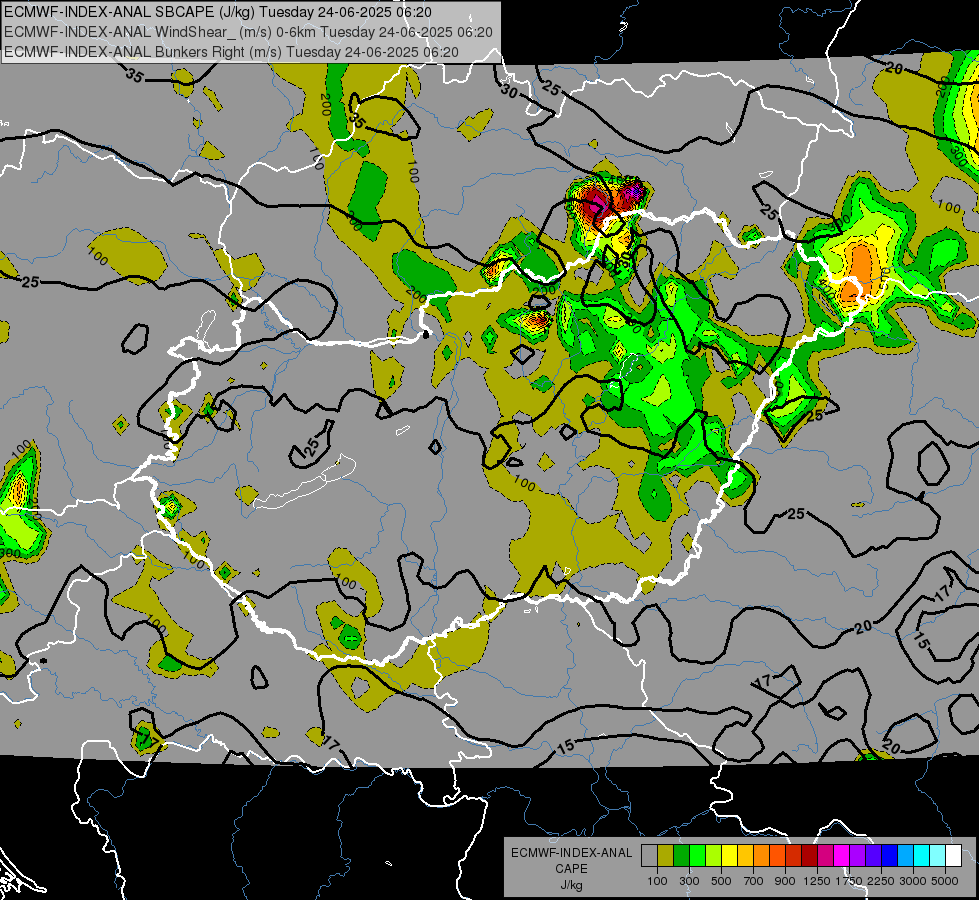Pick the dark red swatch left of 1250
This screenshot has width=979, height=900.
(809, 856)
